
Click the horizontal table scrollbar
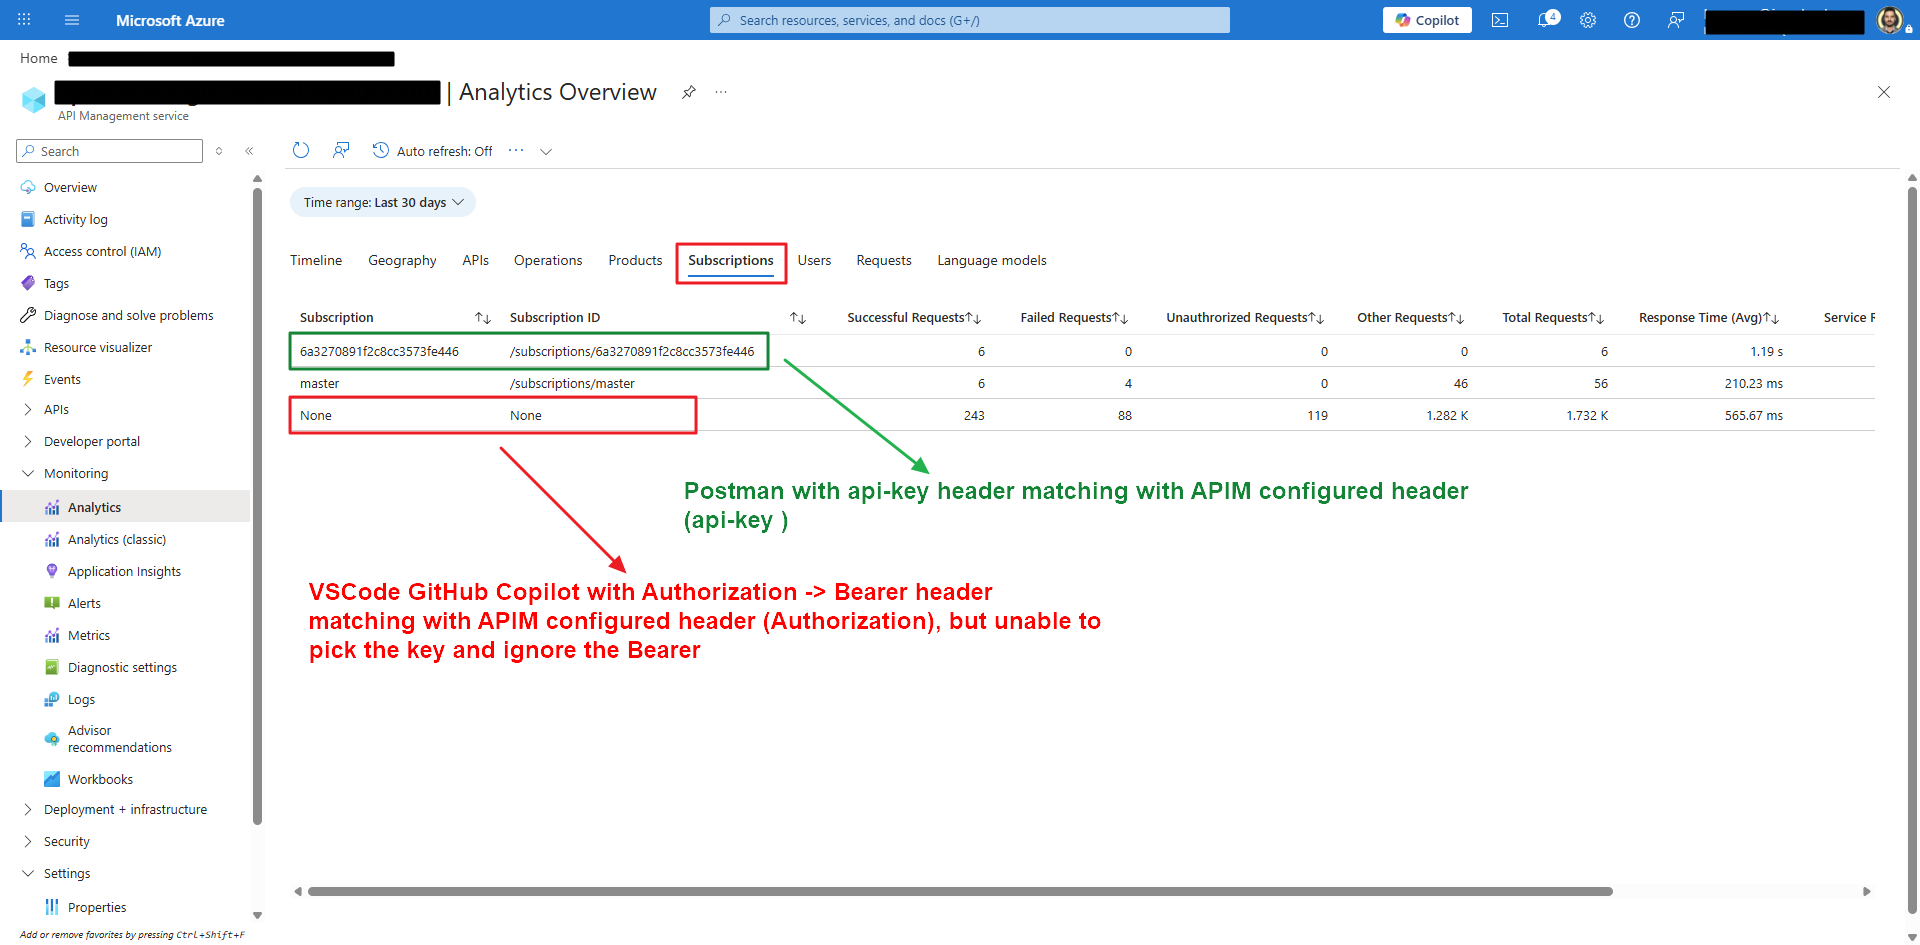click(960, 891)
